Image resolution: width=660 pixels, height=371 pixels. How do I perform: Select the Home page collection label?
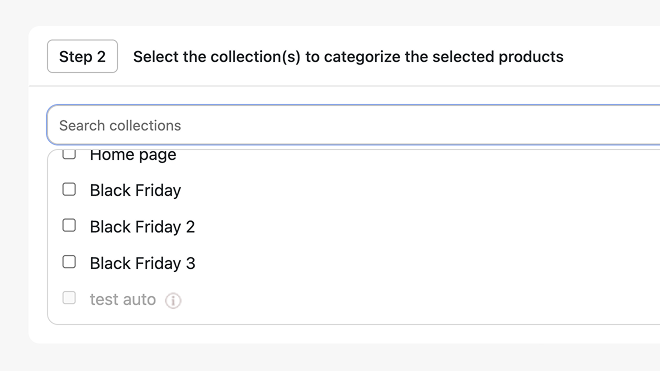click(133, 155)
